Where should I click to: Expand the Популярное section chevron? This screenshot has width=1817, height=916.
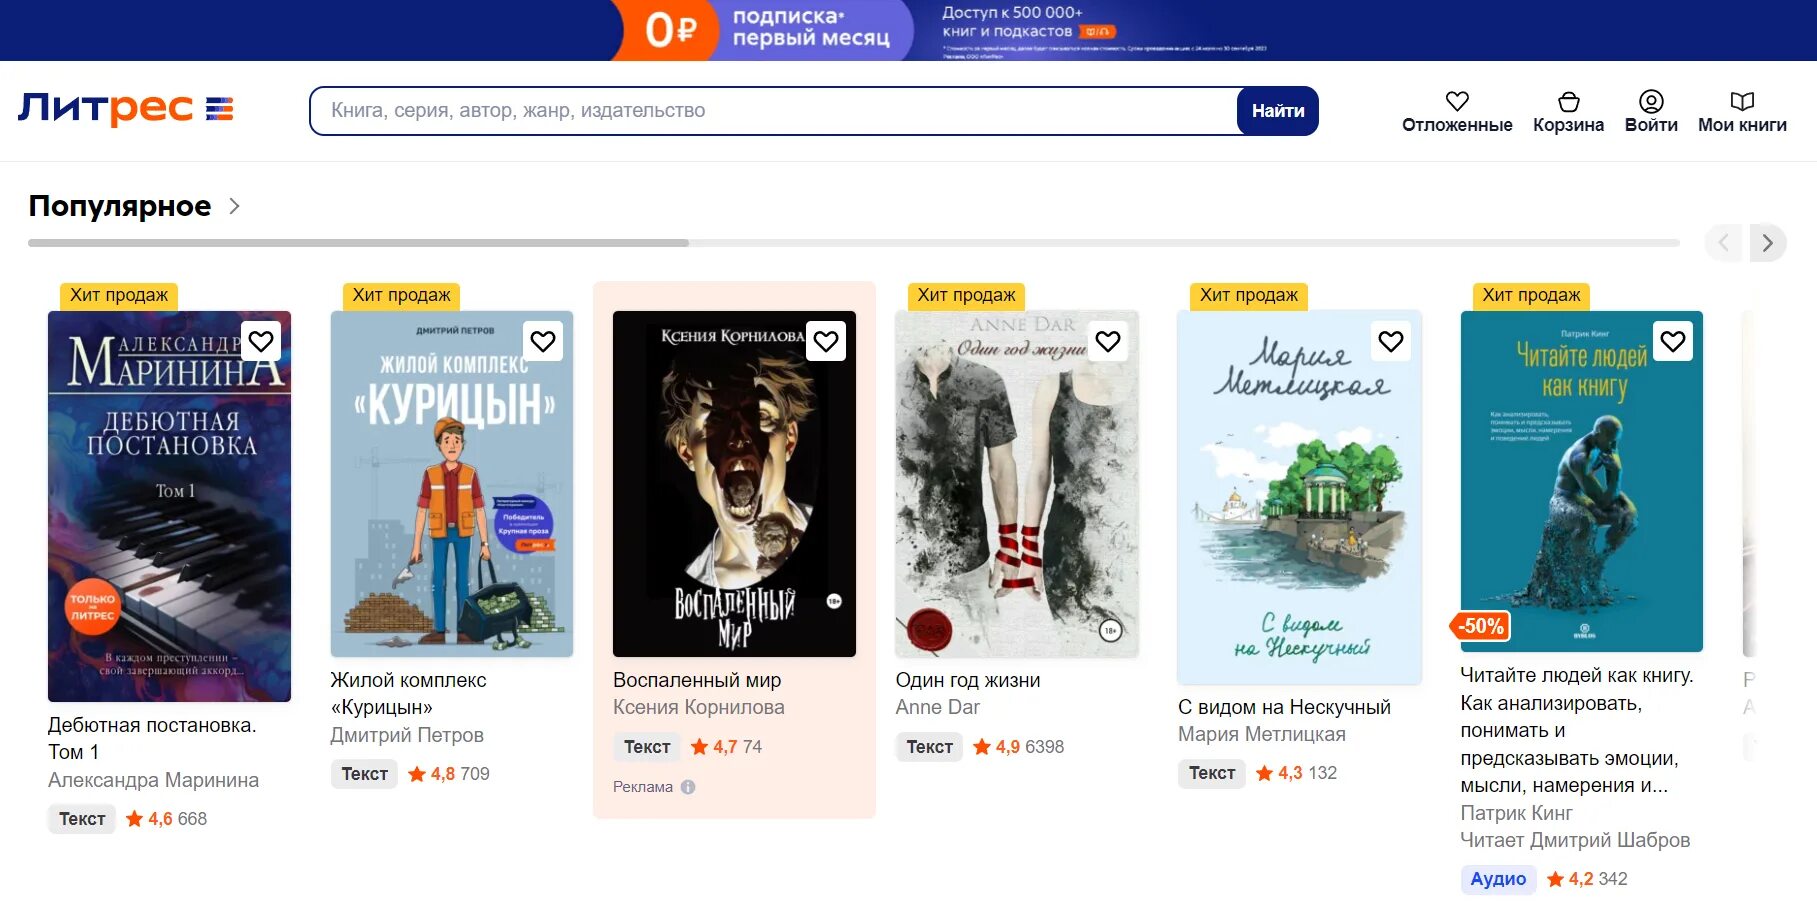[x=235, y=206]
